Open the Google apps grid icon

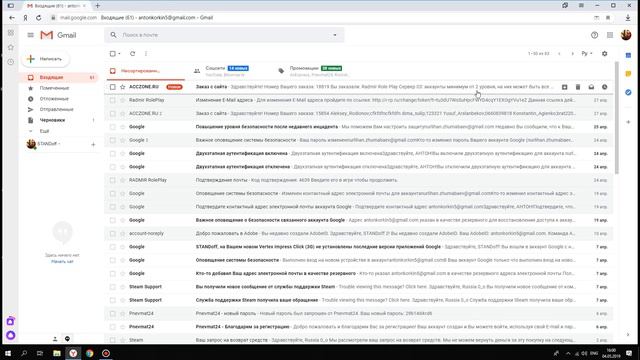(610, 35)
